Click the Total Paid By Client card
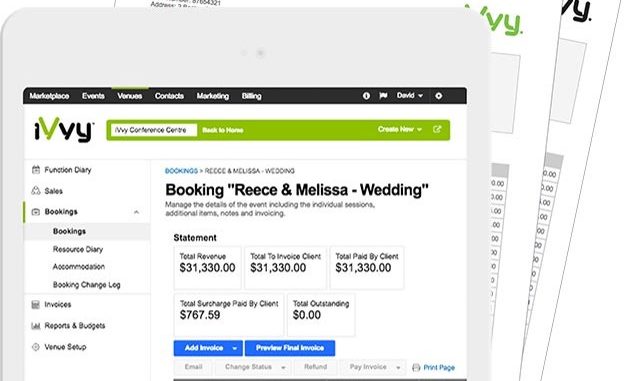Viewport: 629px width, 381px height. [367, 268]
